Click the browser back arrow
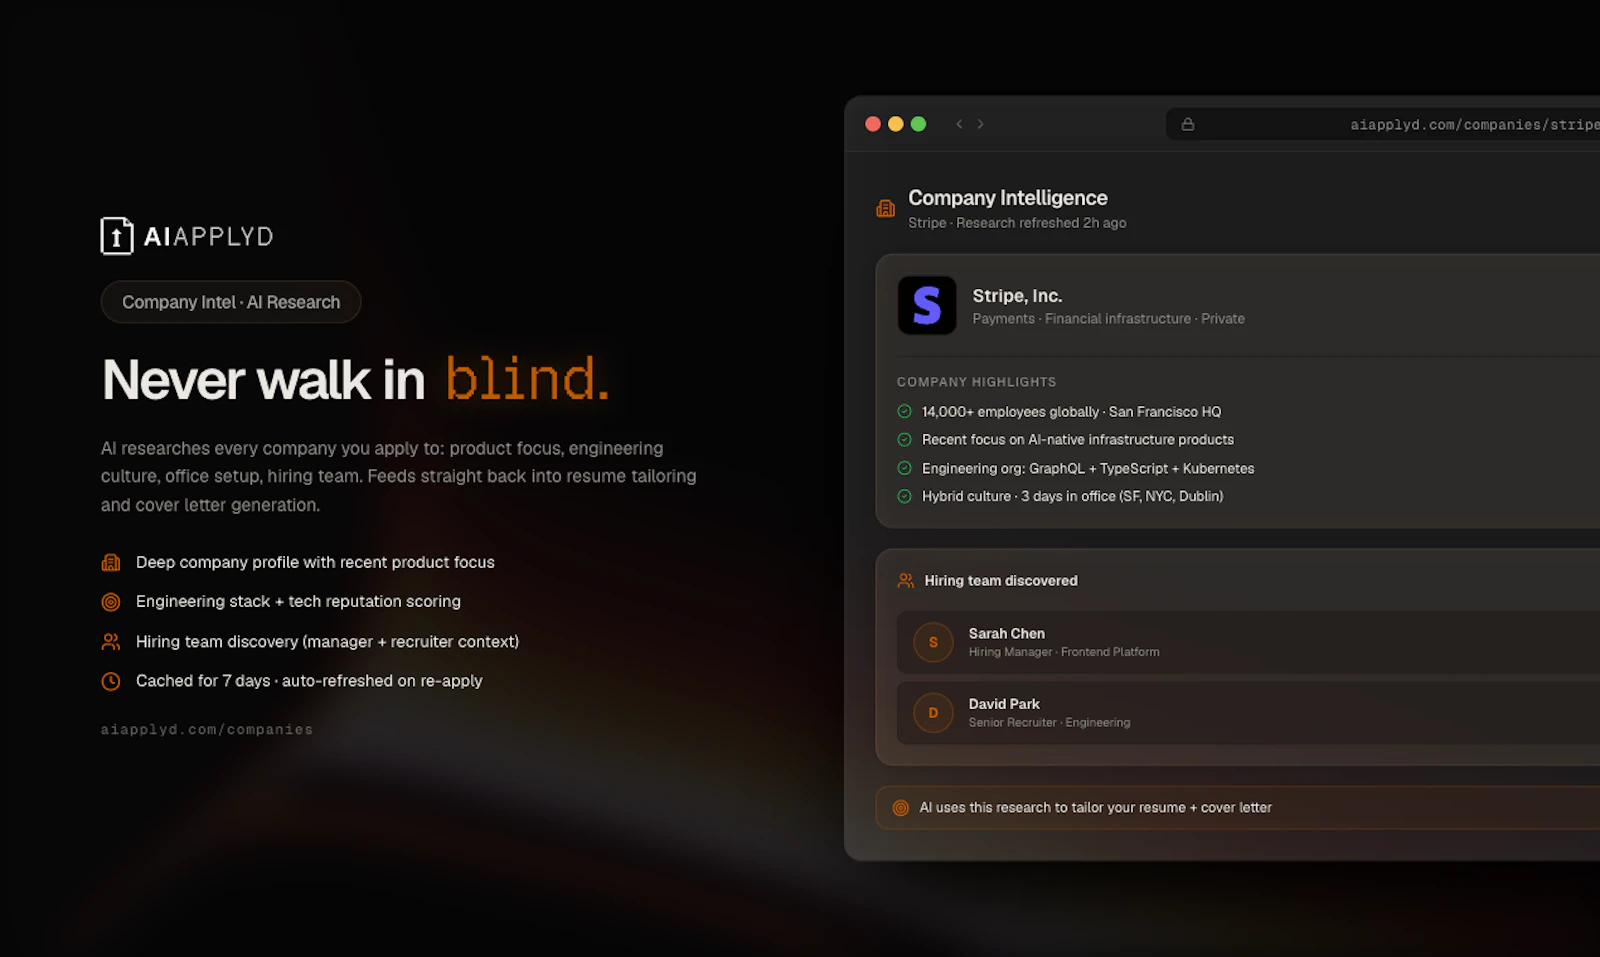The height and width of the screenshot is (957, 1600). pyautogui.click(x=959, y=124)
